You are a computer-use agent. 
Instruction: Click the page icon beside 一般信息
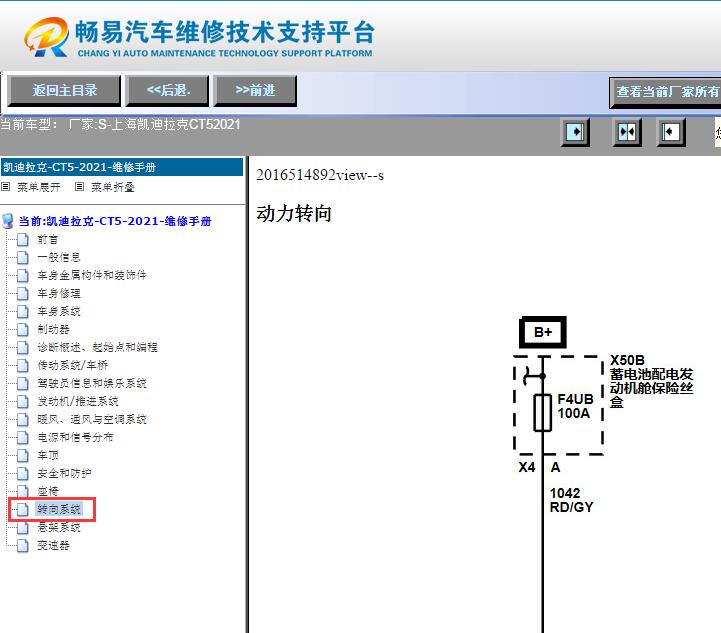[23, 257]
